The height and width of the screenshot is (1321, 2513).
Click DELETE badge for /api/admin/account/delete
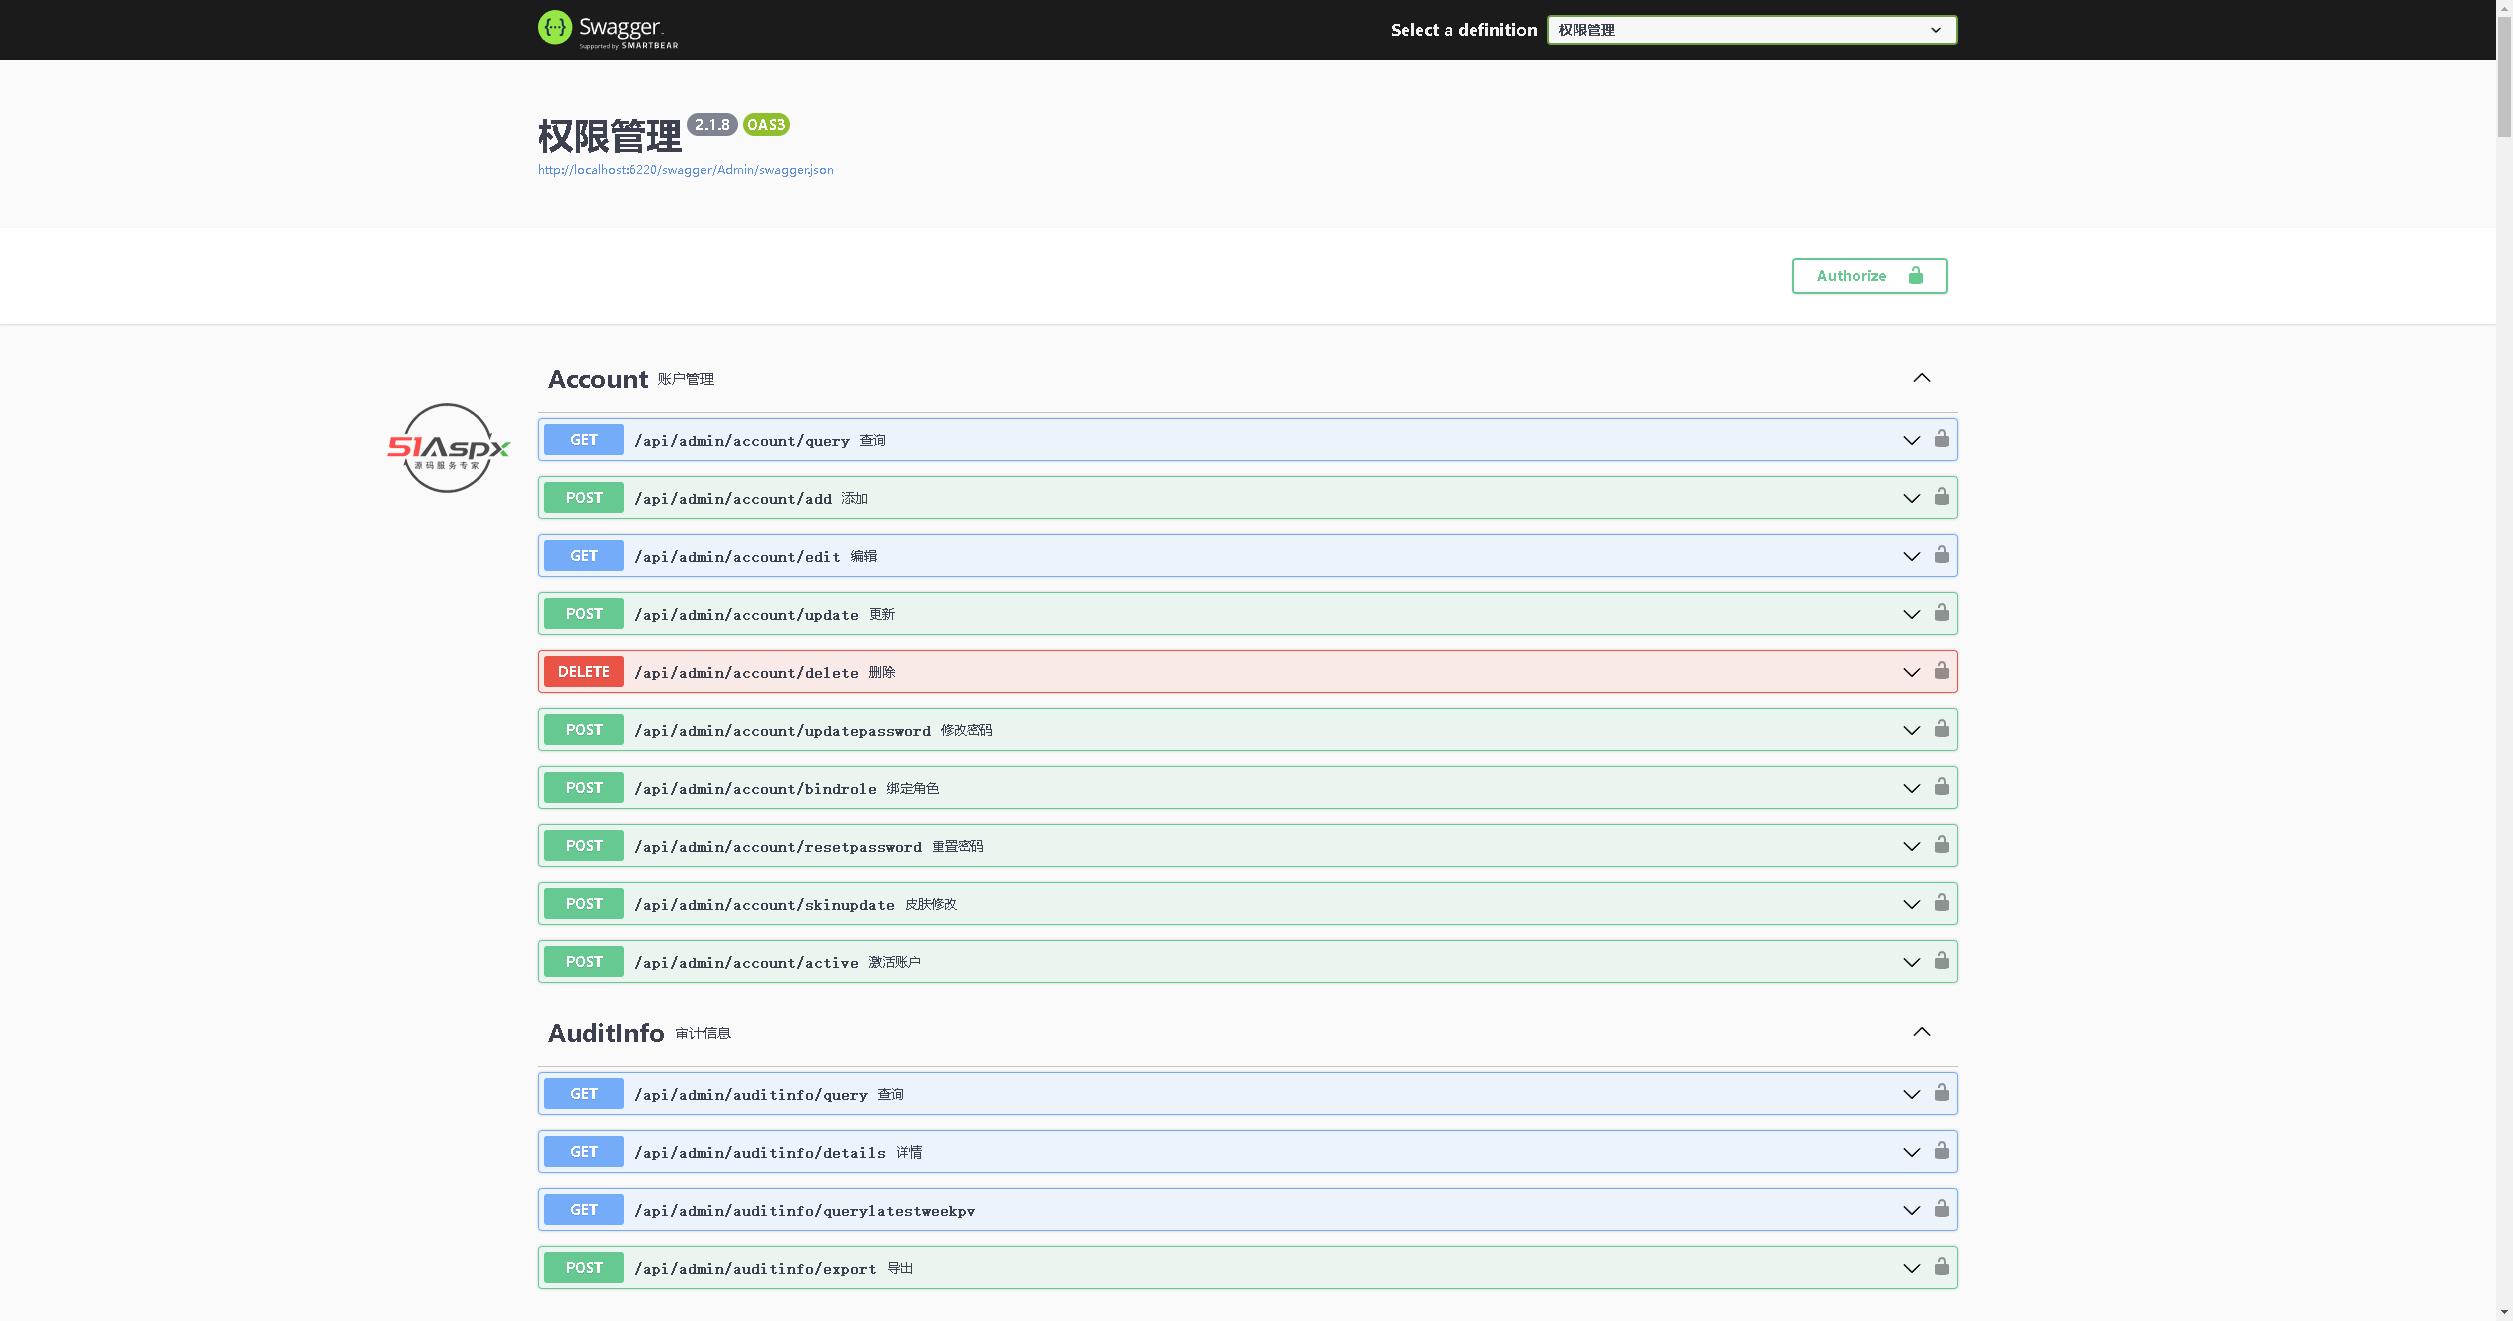[584, 672]
